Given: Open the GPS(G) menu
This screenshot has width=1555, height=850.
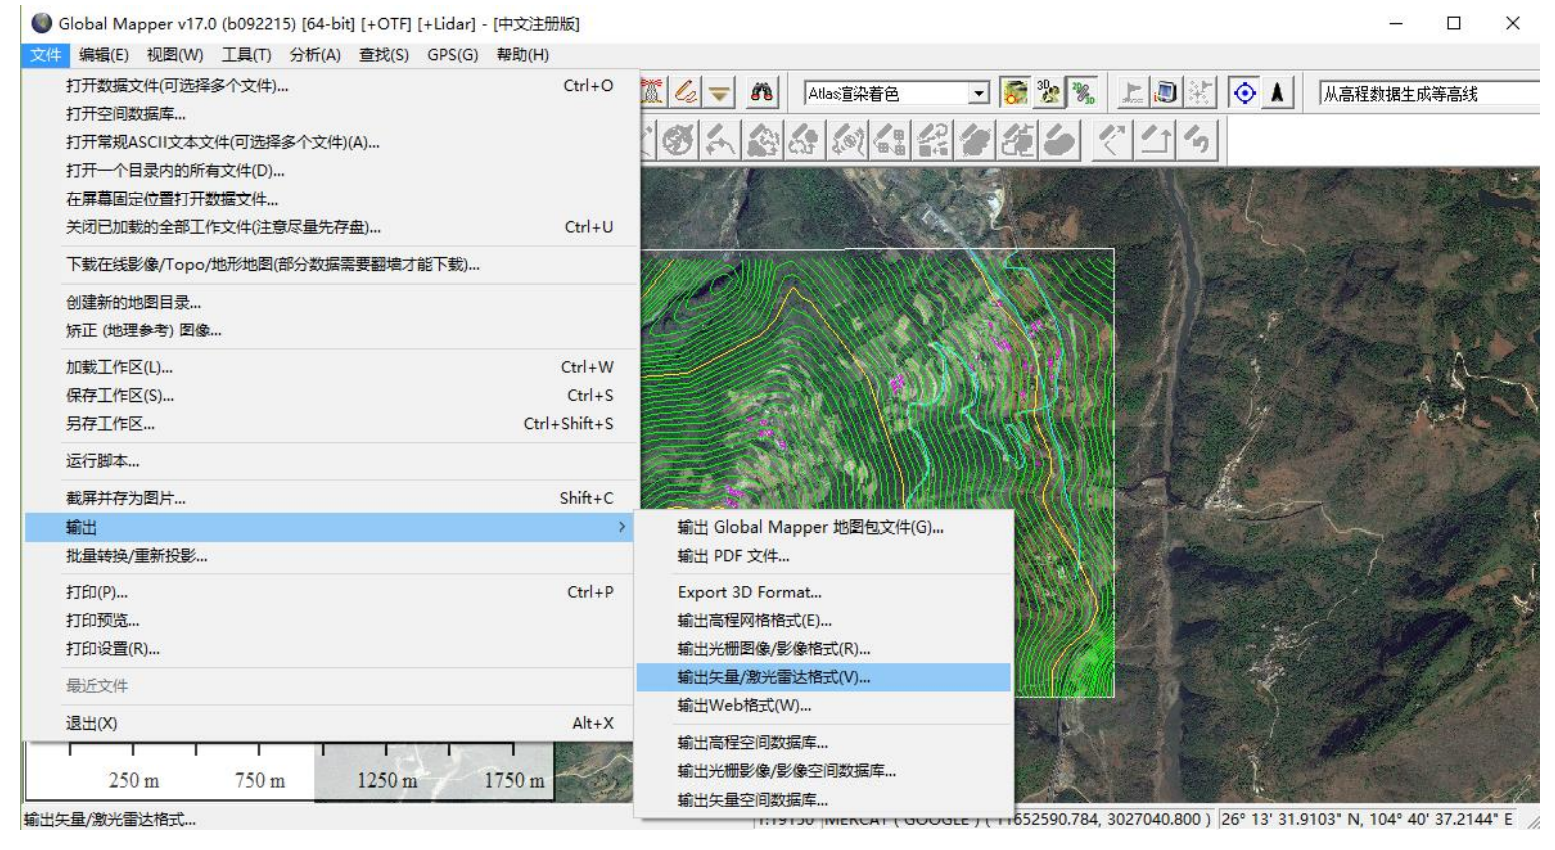Looking at the screenshot, I should click(x=453, y=55).
